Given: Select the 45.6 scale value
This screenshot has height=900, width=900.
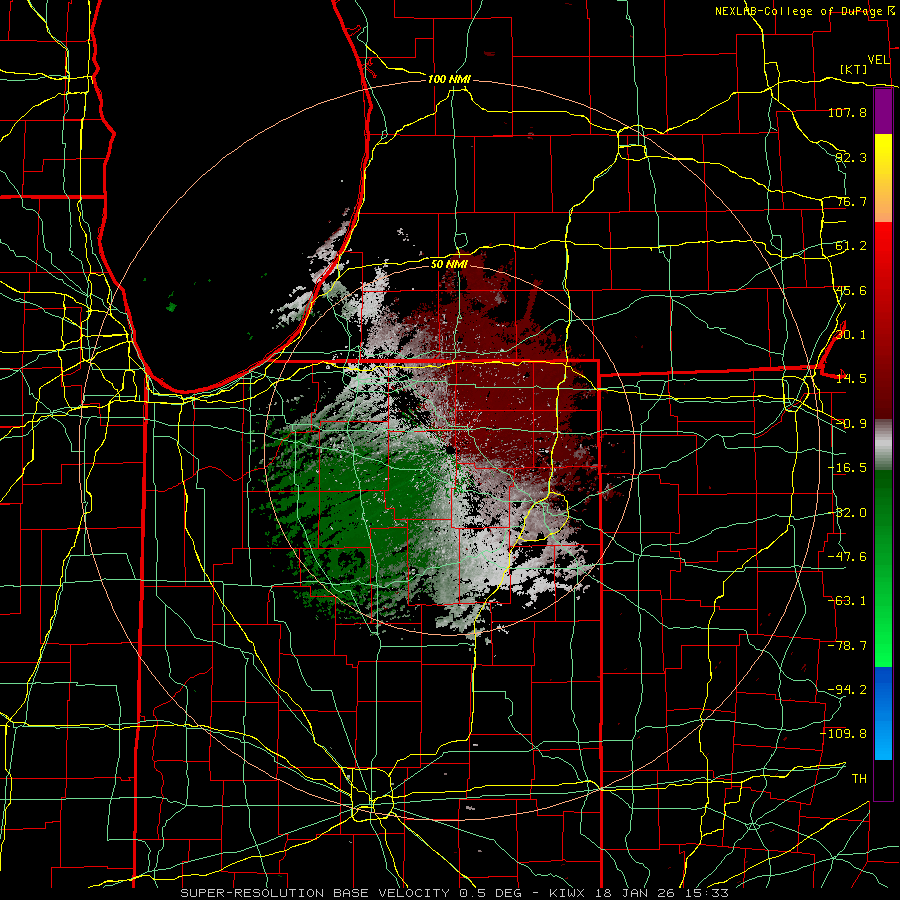Looking at the screenshot, I should pos(851,290).
